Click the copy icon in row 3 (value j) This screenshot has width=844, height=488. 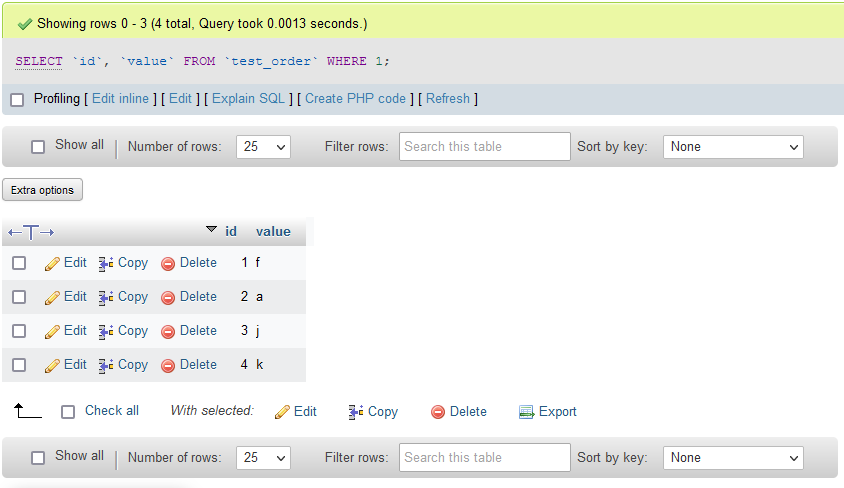click(x=106, y=331)
